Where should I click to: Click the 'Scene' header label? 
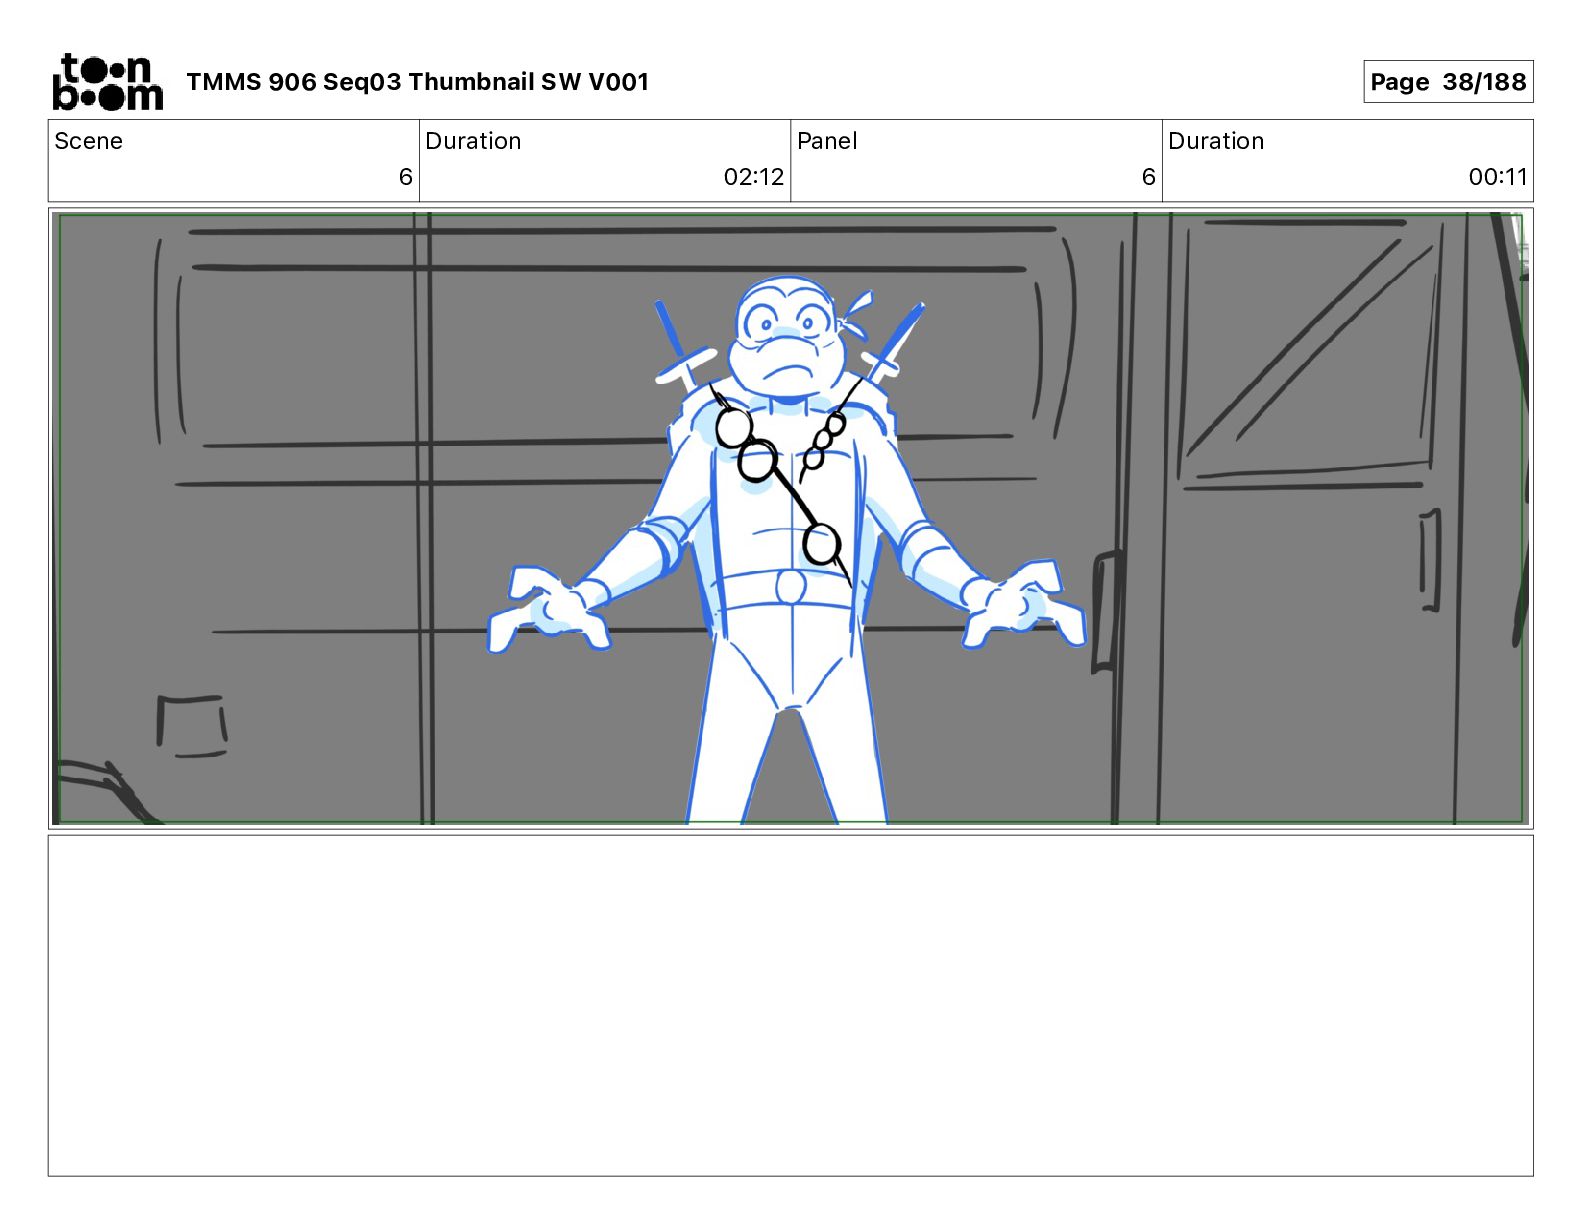(x=89, y=141)
